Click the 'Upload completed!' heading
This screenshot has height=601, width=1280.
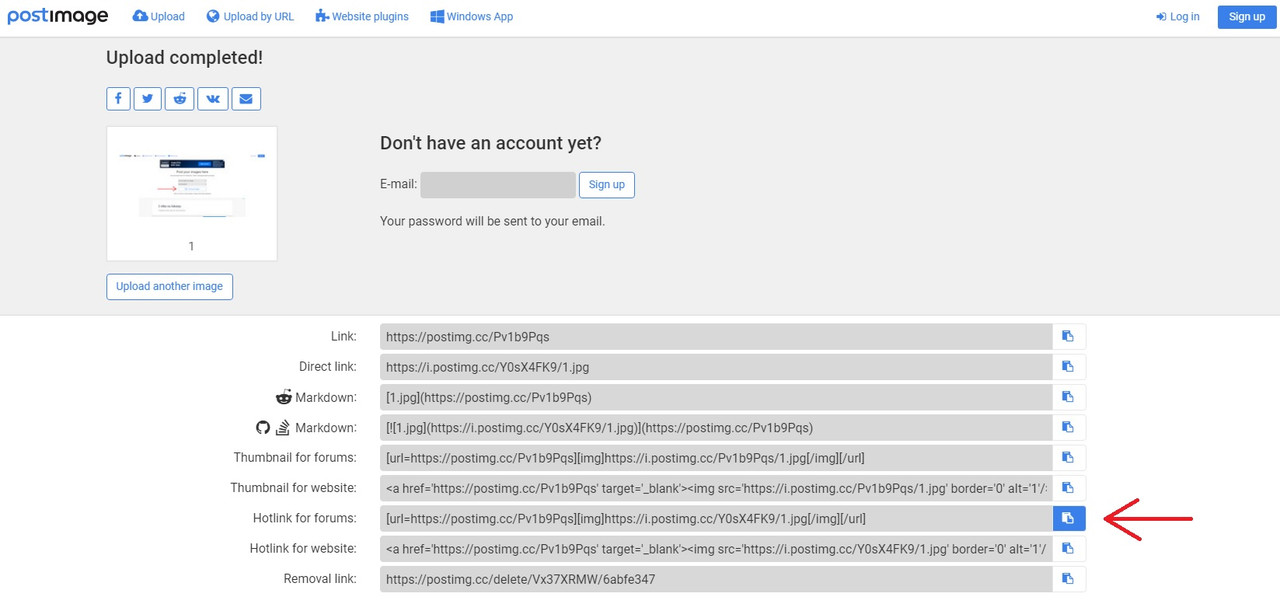[x=185, y=58]
